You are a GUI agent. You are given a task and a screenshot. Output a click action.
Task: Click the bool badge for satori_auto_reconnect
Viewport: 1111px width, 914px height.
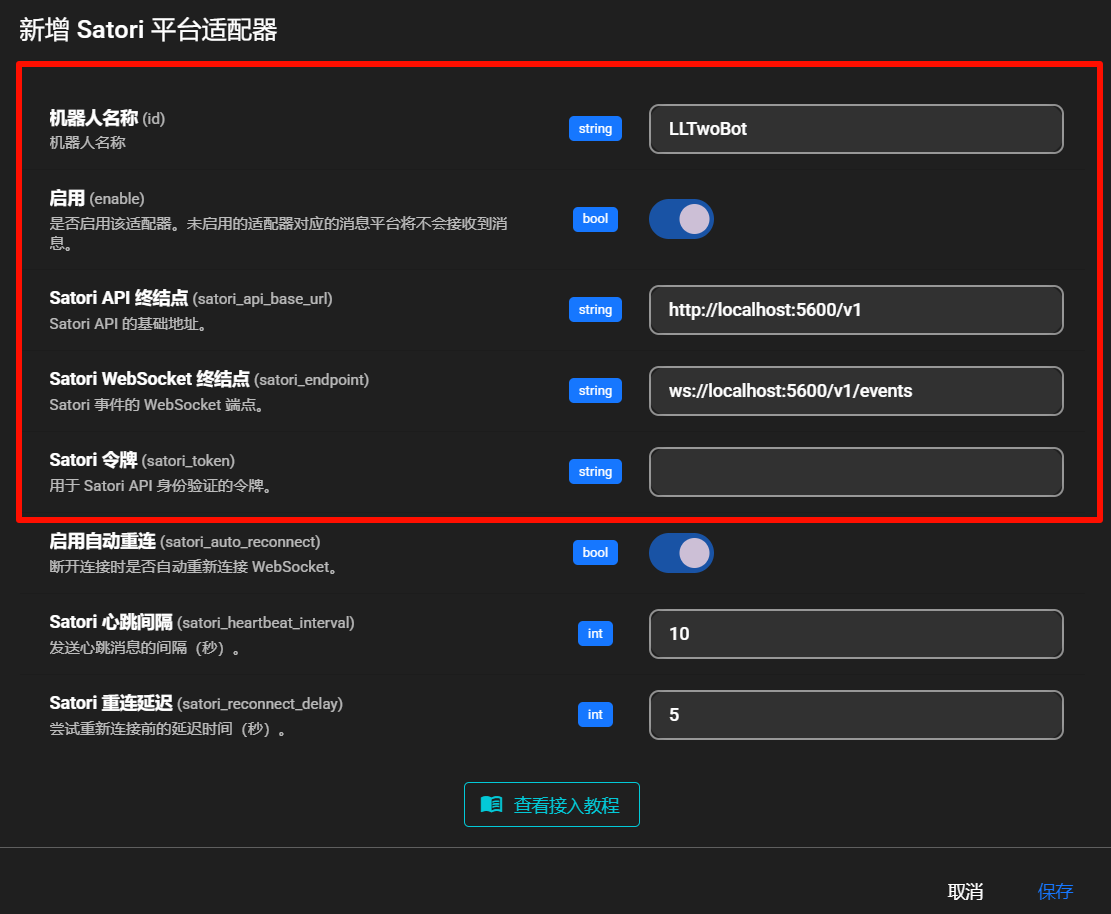pyautogui.click(x=595, y=553)
